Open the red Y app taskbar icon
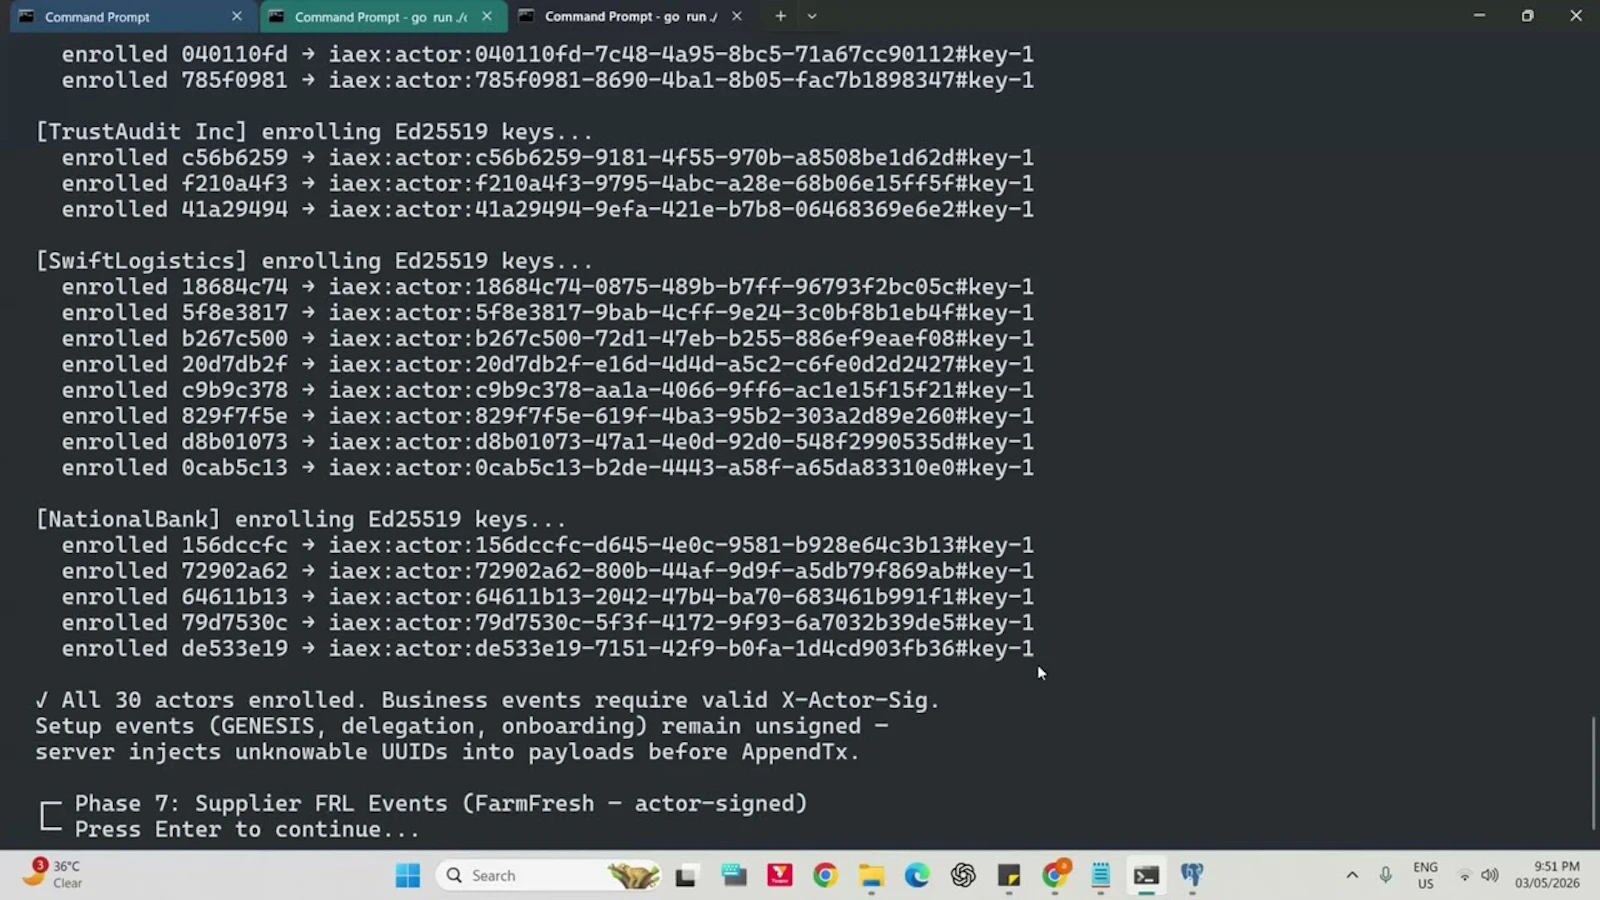This screenshot has width=1600, height=900. tap(780, 876)
